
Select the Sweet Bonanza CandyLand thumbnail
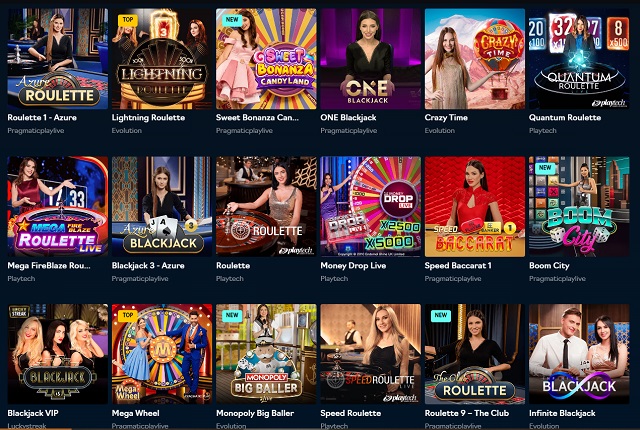(x=266, y=59)
